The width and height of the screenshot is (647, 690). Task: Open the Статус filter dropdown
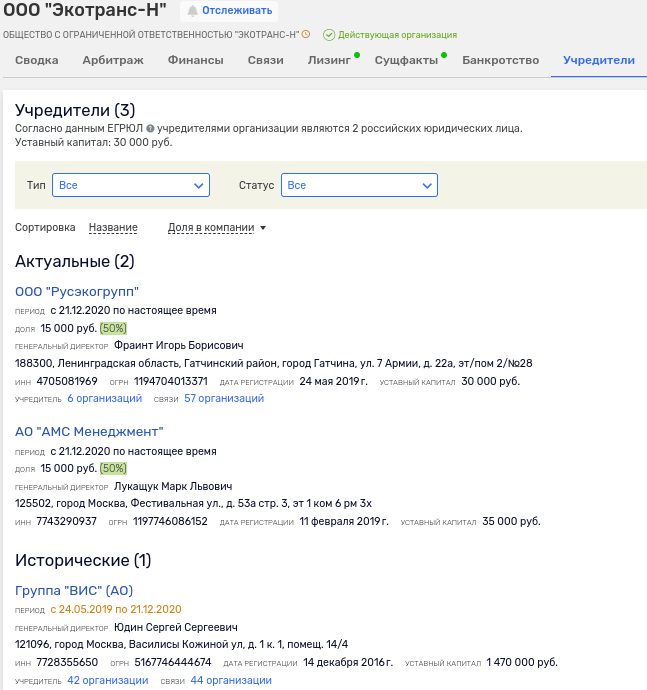point(359,185)
